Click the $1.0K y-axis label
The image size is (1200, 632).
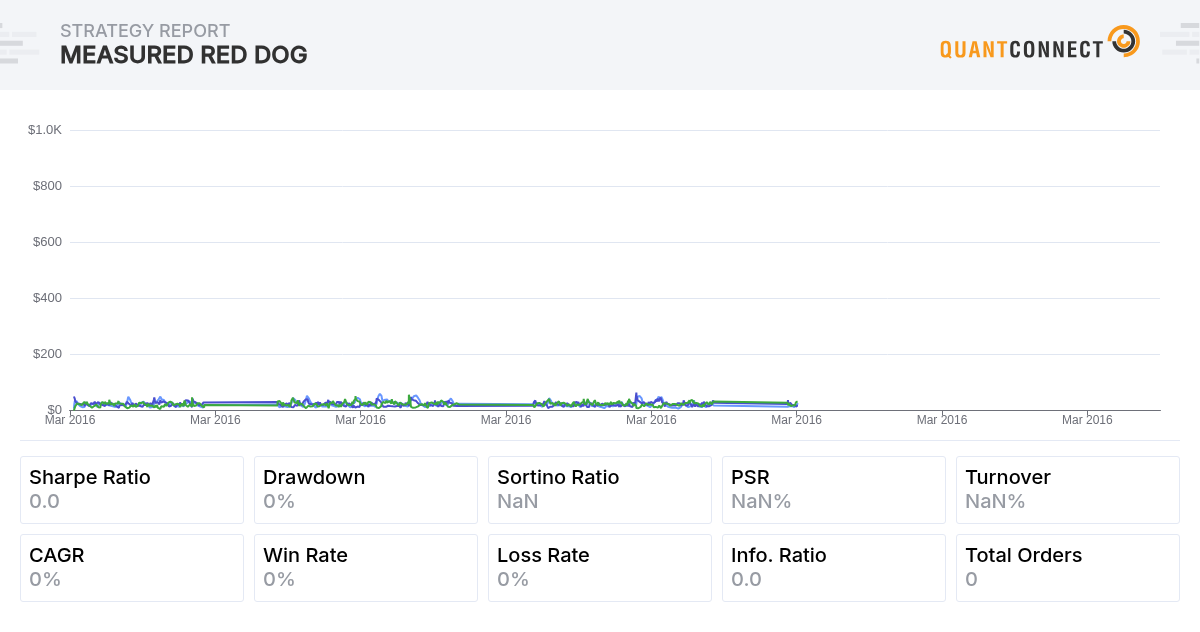click(45, 130)
